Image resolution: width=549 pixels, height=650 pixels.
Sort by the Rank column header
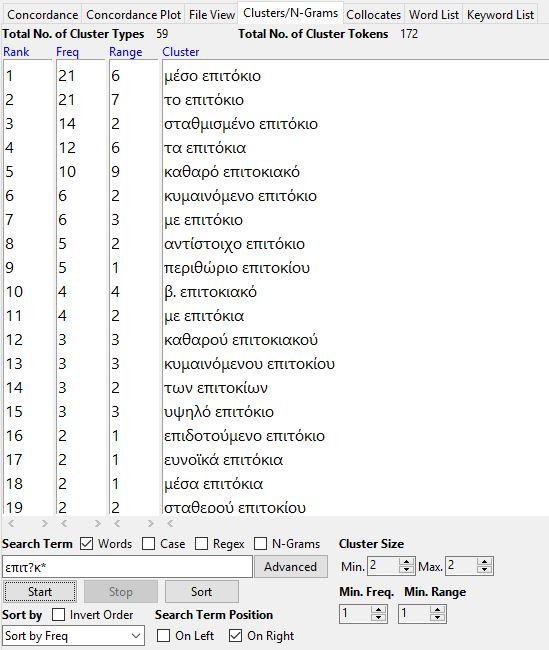[x=16, y=52]
